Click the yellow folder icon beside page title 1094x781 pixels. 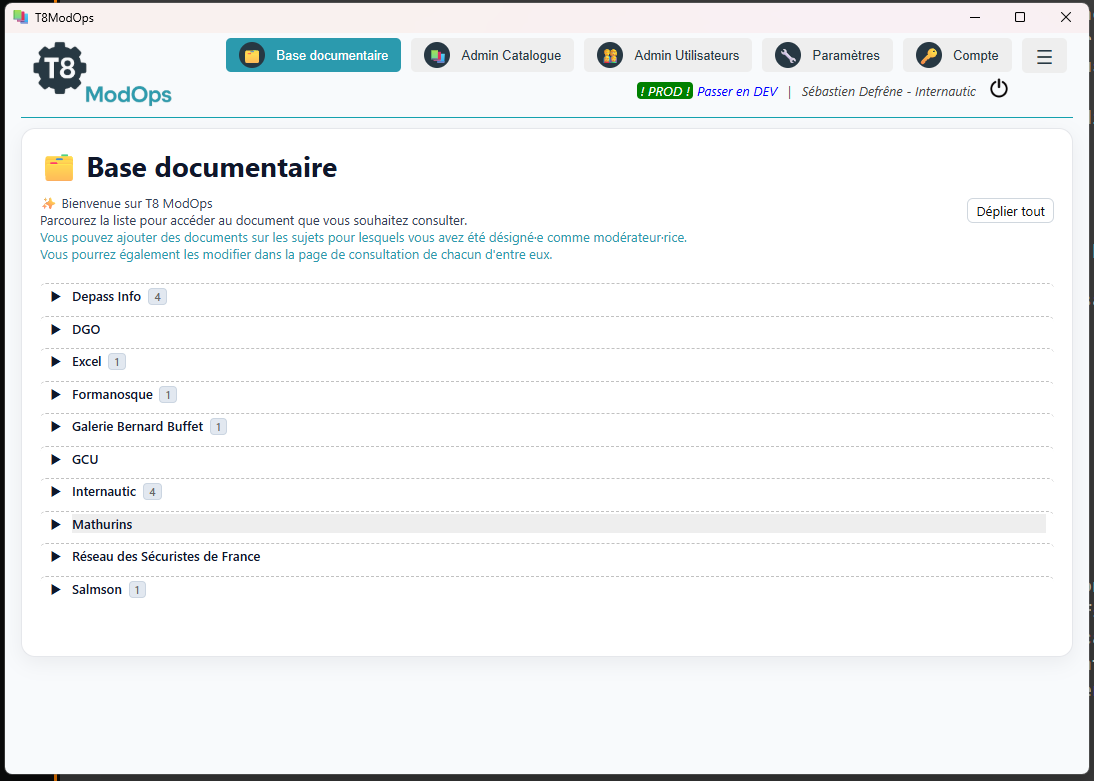[59, 168]
